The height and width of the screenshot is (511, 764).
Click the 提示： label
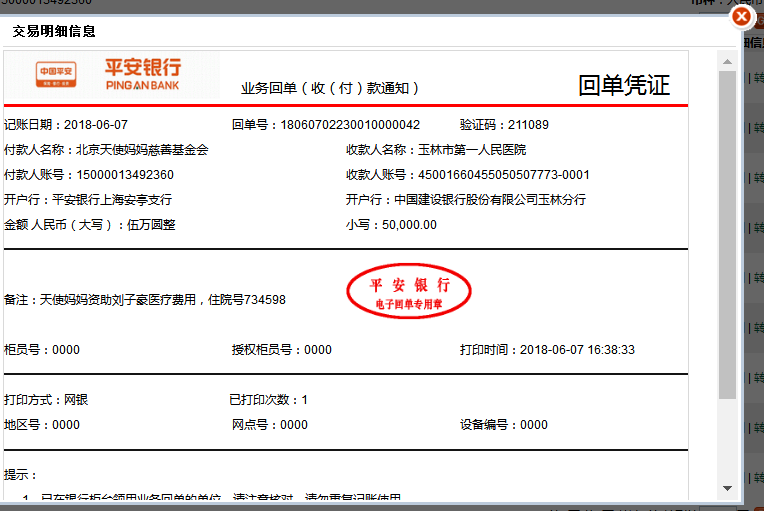(20, 475)
